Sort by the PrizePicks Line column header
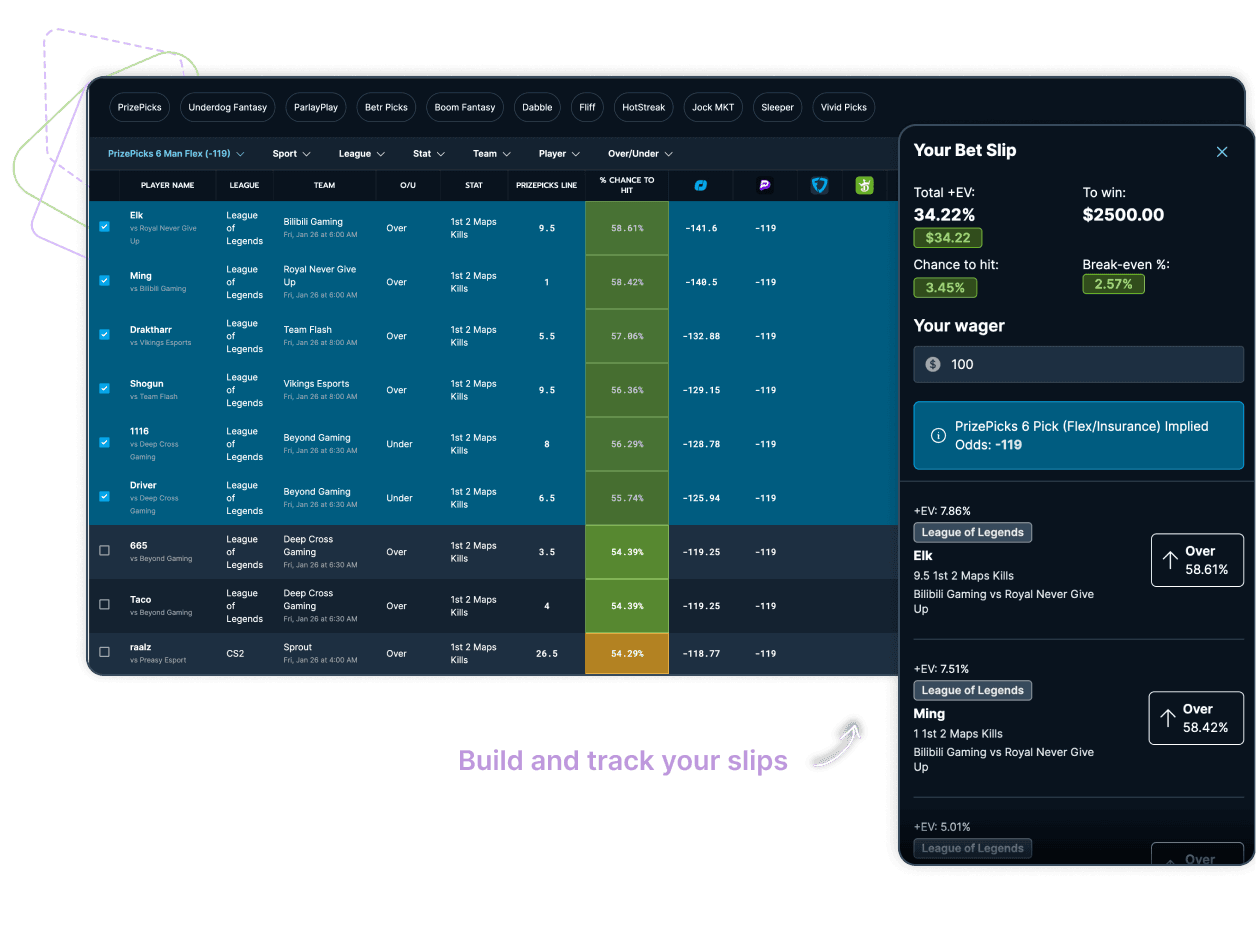The width and height of the screenshot is (1256, 942). (x=546, y=185)
